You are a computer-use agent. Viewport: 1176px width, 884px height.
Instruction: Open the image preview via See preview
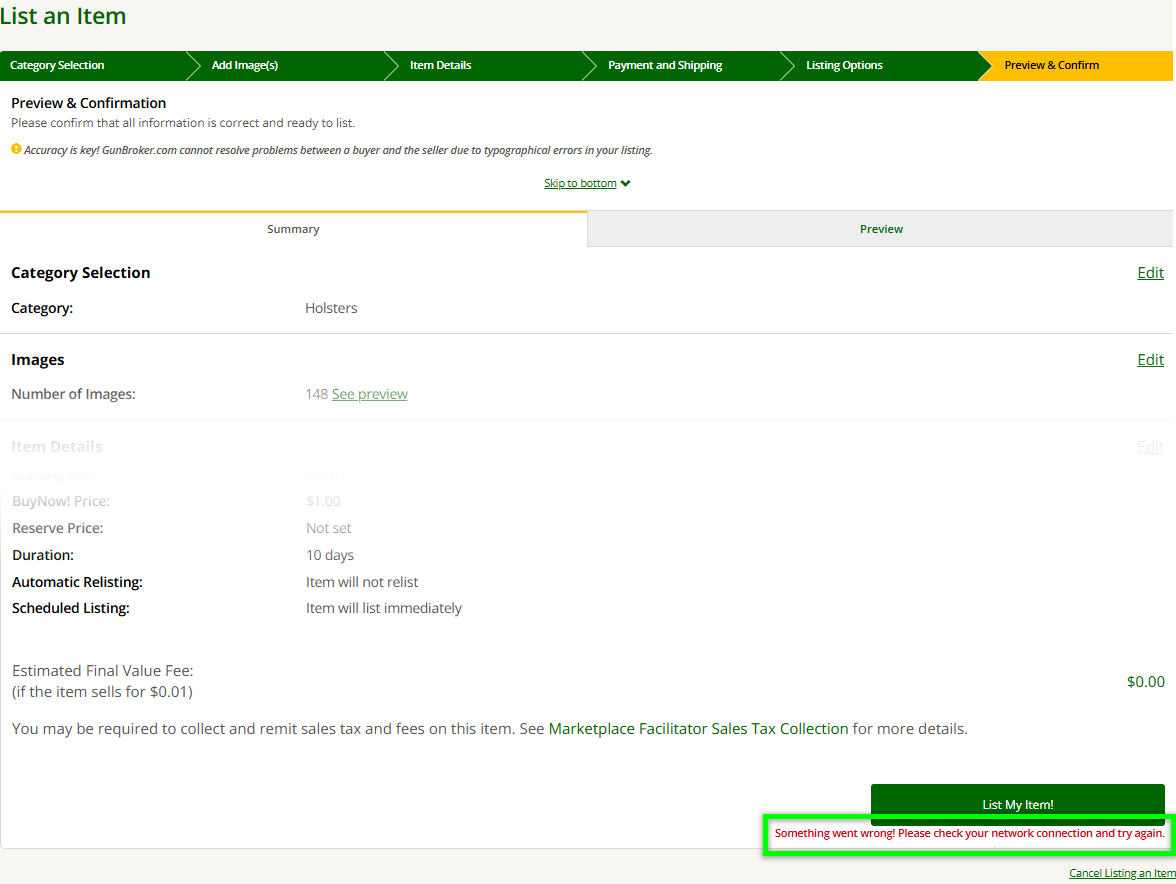[x=369, y=393]
